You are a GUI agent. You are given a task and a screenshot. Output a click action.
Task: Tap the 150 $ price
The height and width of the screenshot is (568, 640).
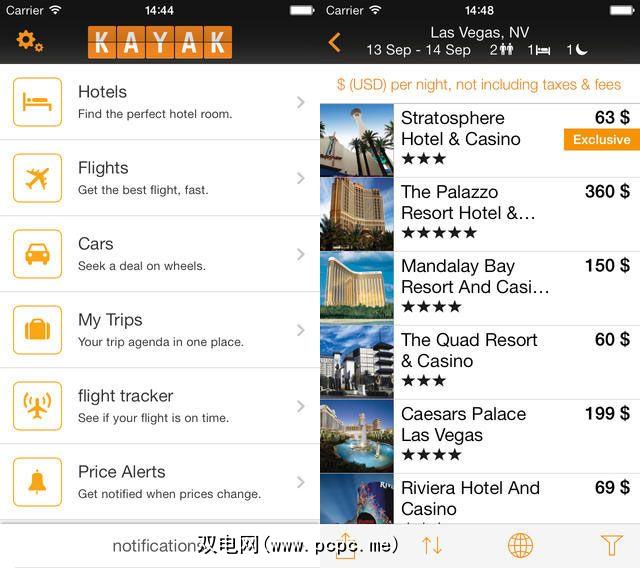coord(607,265)
